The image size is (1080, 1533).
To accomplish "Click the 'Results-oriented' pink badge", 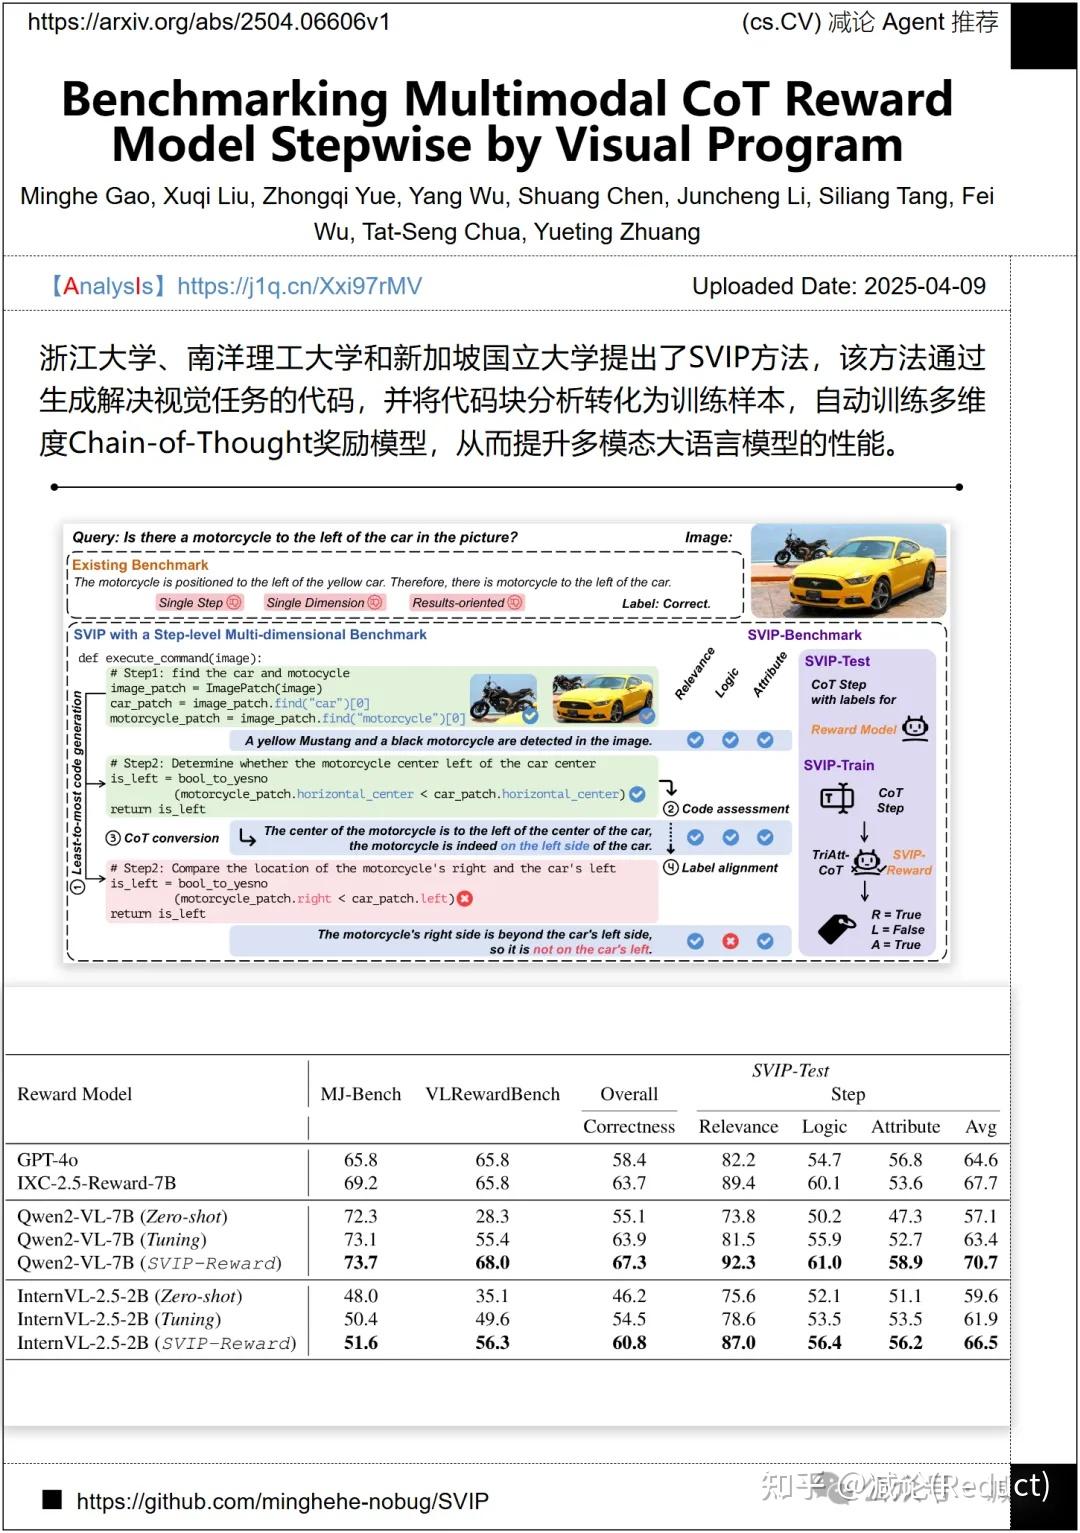I will 466,602.
